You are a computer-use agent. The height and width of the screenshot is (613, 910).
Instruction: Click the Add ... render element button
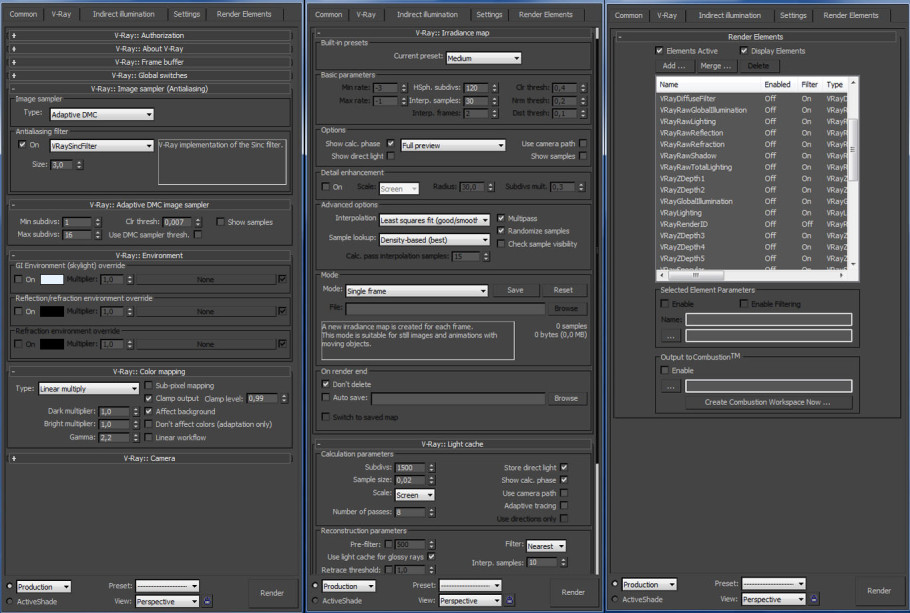click(674, 66)
